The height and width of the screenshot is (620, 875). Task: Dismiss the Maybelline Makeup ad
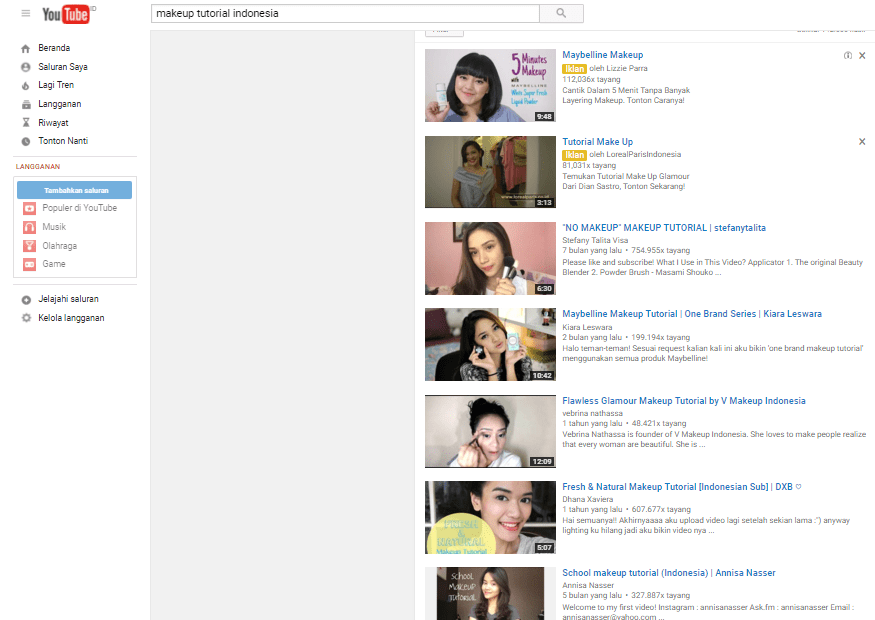862,55
